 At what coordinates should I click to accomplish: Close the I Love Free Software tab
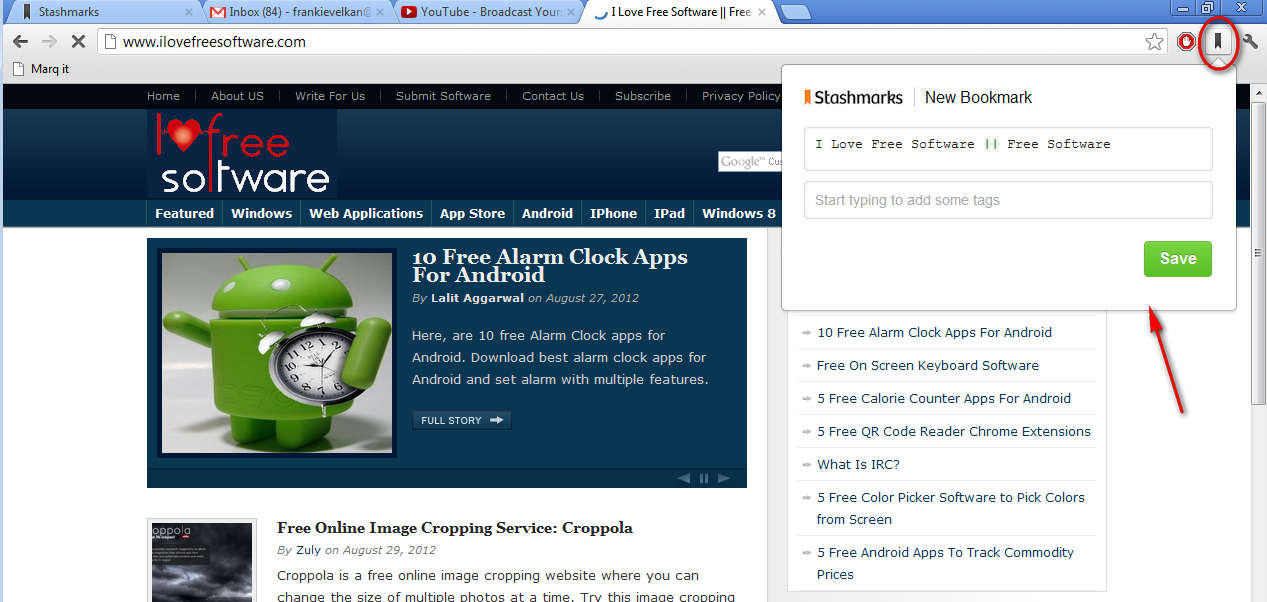click(763, 12)
